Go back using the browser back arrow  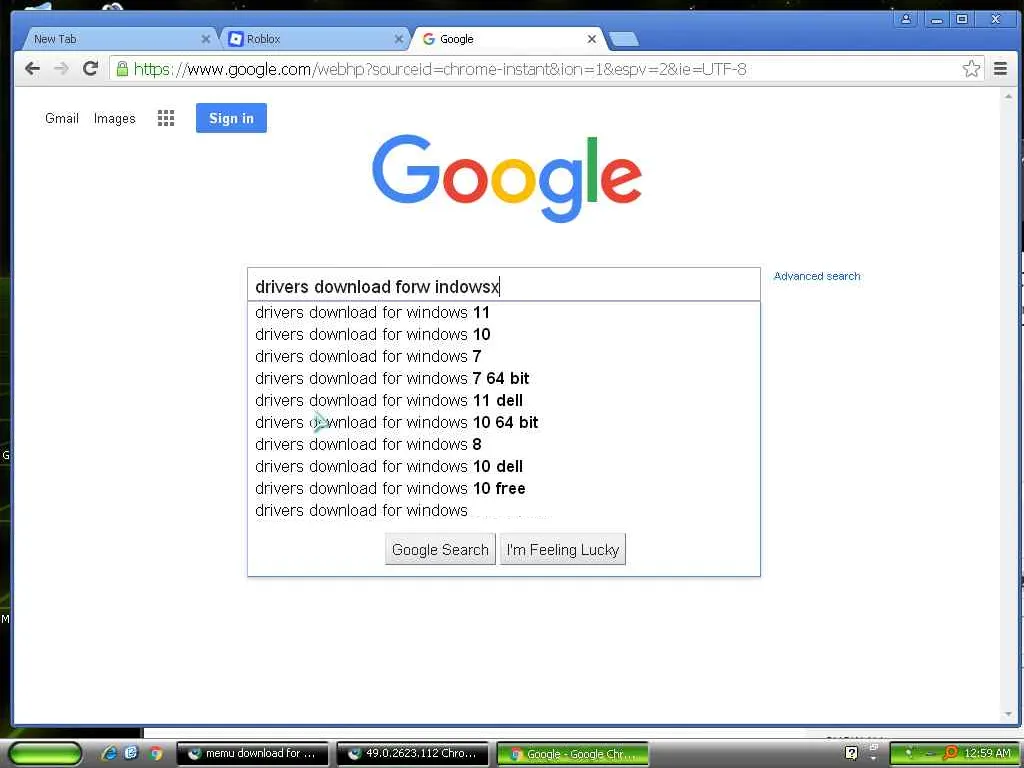pyautogui.click(x=32, y=69)
